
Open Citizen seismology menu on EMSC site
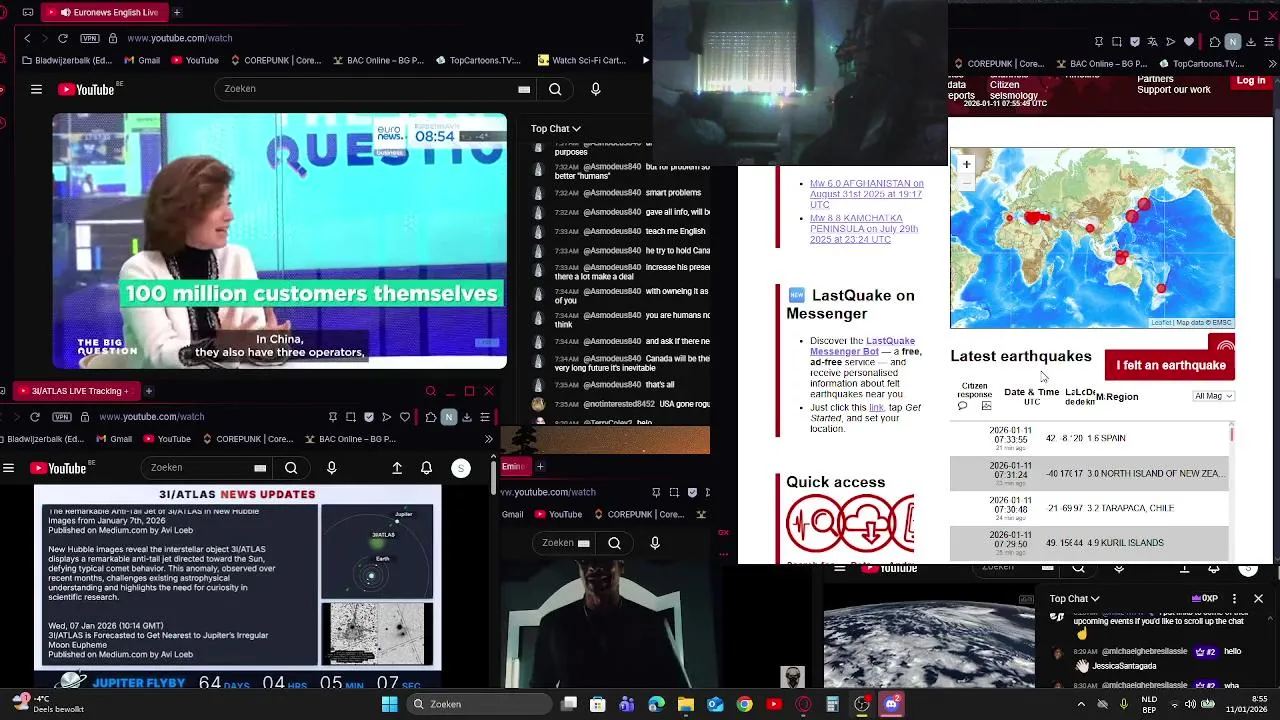point(1012,90)
